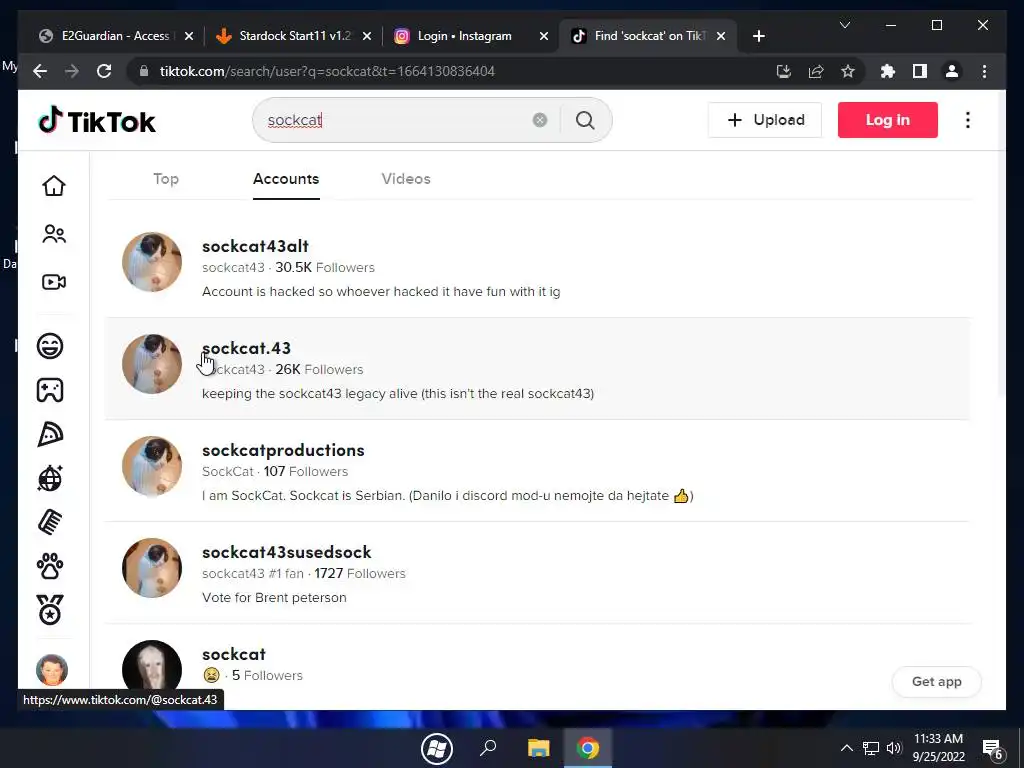Image resolution: width=1024 pixels, height=768 pixels.
Task: Open the notifications center icon
Action: click(x=992, y=749)
